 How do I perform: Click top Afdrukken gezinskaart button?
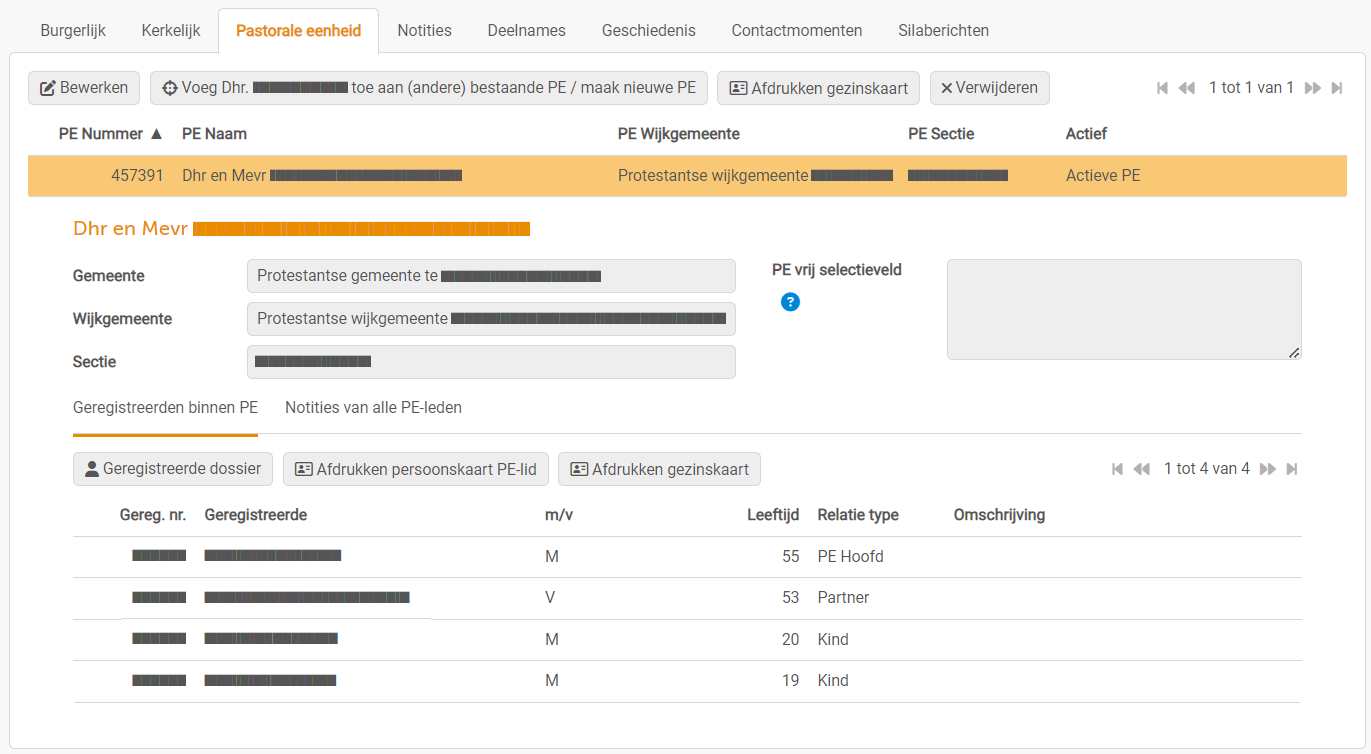coord(818,88)
